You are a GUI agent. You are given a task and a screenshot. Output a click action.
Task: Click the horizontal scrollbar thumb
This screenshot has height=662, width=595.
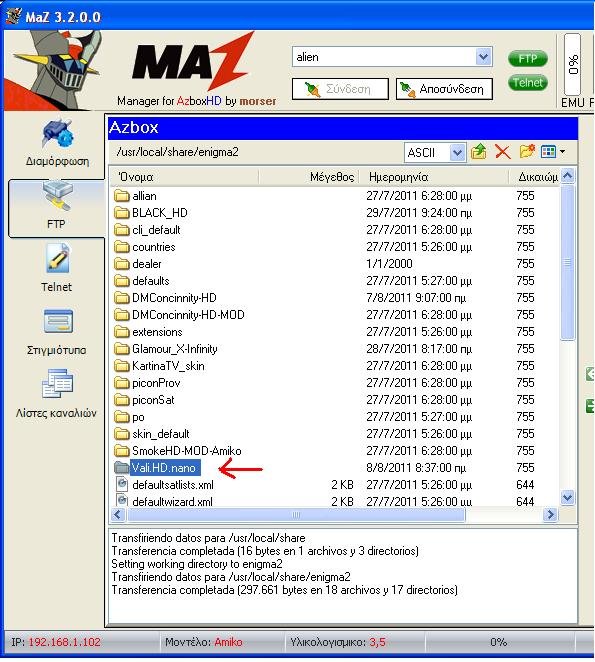click(x=296, y=515)
